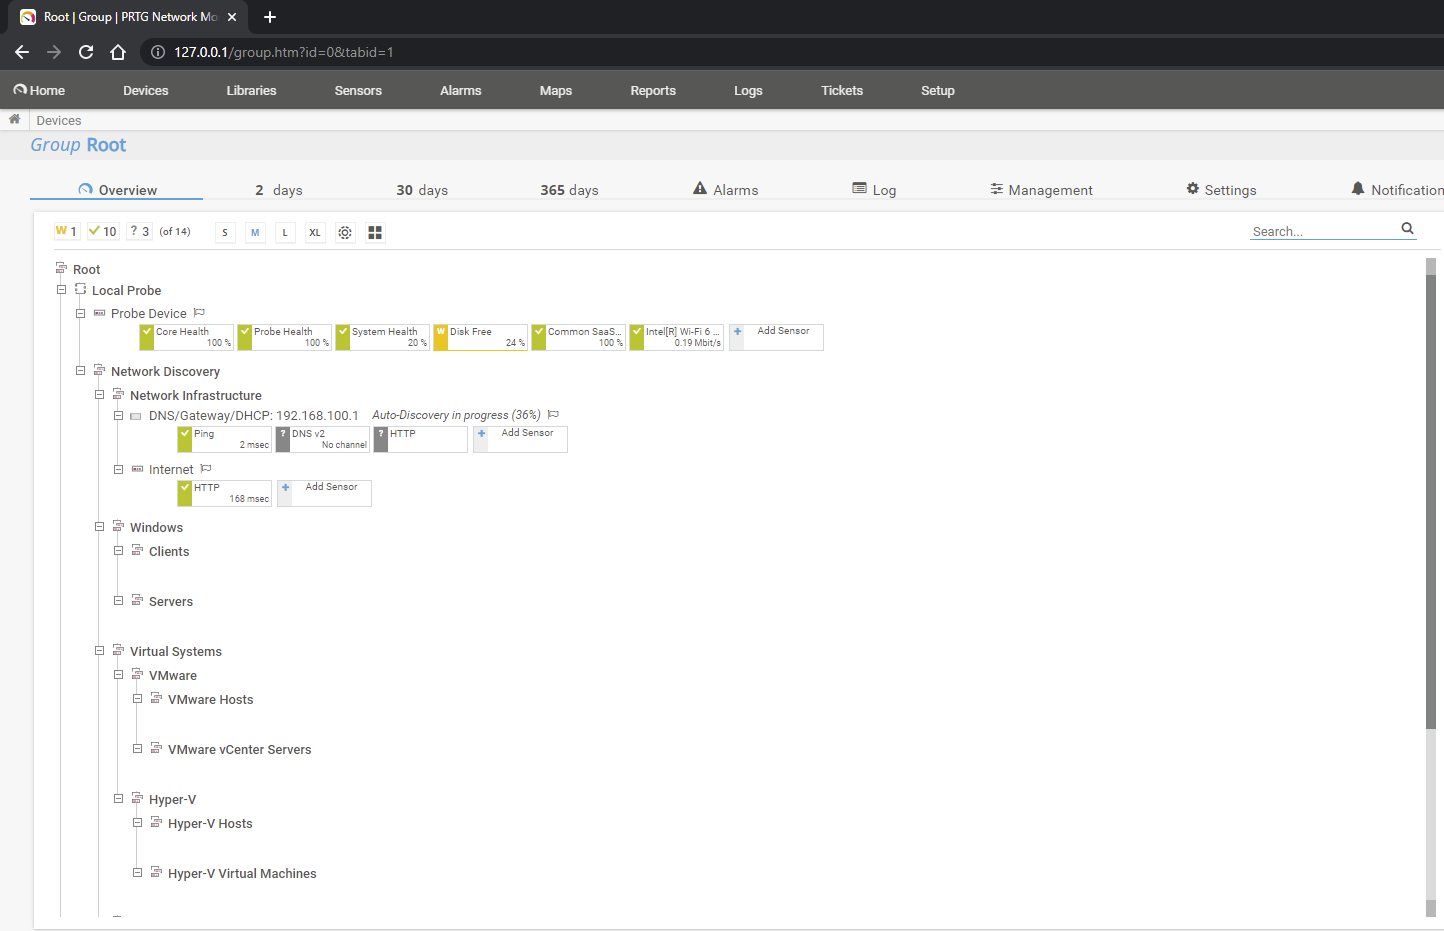Open the Common SaaS sensor
The height and width of the screenshot is (931, 1444).
(x=579, y=337)
